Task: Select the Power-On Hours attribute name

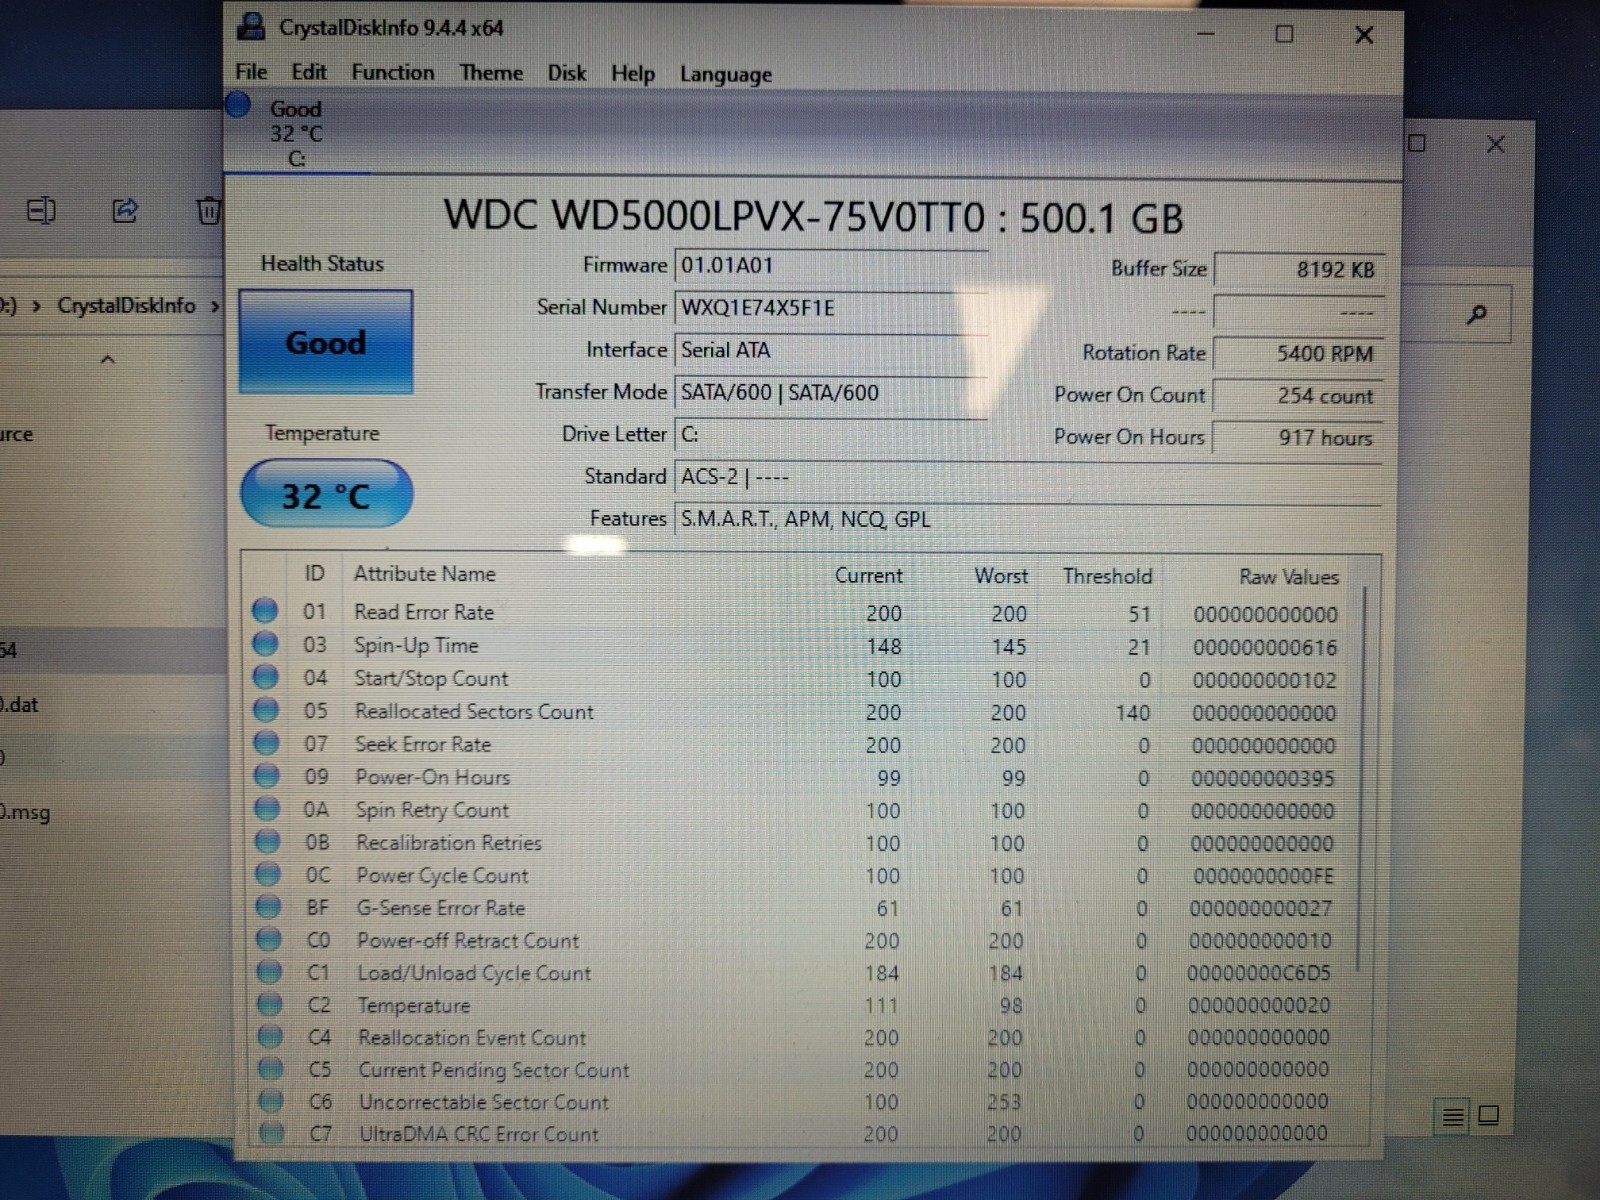Action: point(432,777)
